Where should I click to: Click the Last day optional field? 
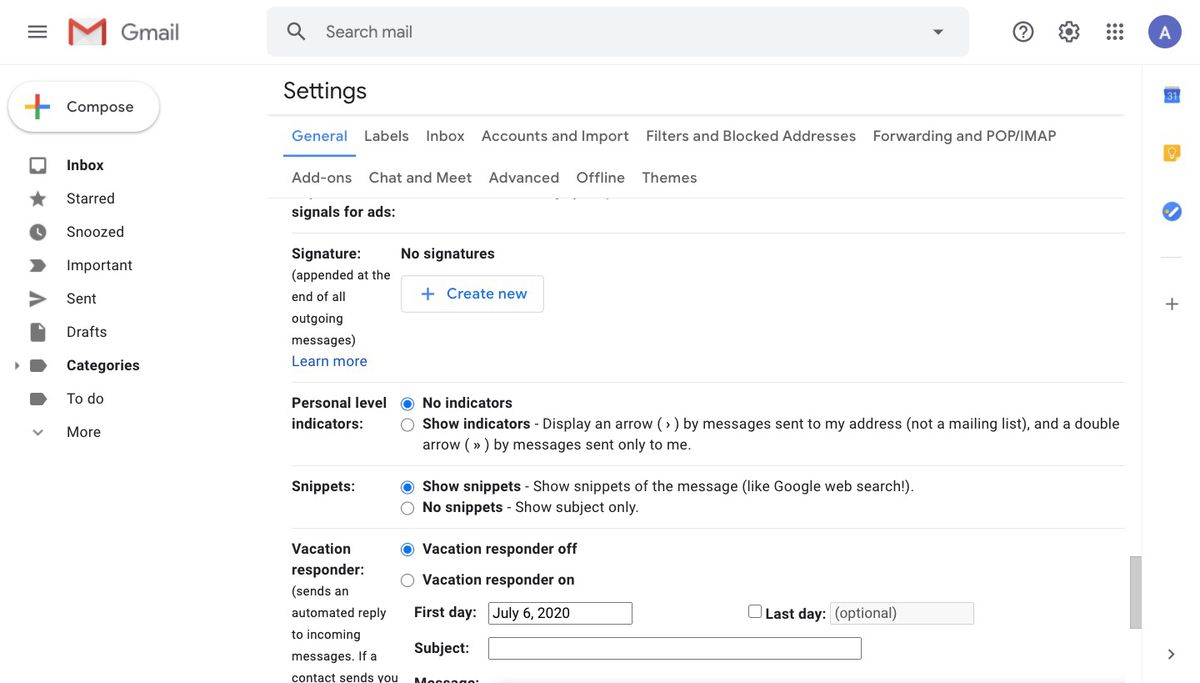901,613
